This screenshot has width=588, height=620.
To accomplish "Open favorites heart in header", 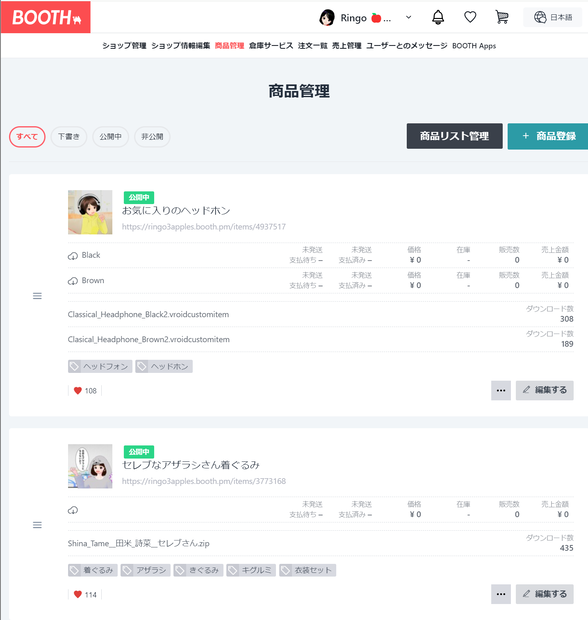I will [470, 17].
